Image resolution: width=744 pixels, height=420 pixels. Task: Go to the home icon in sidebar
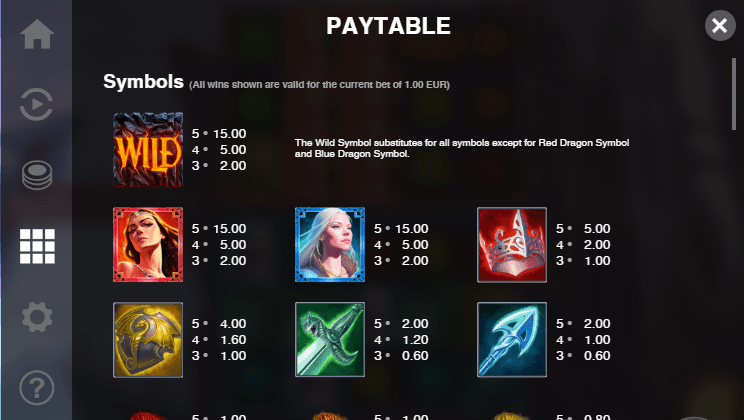pyautogui.click(x=37, y=34)
